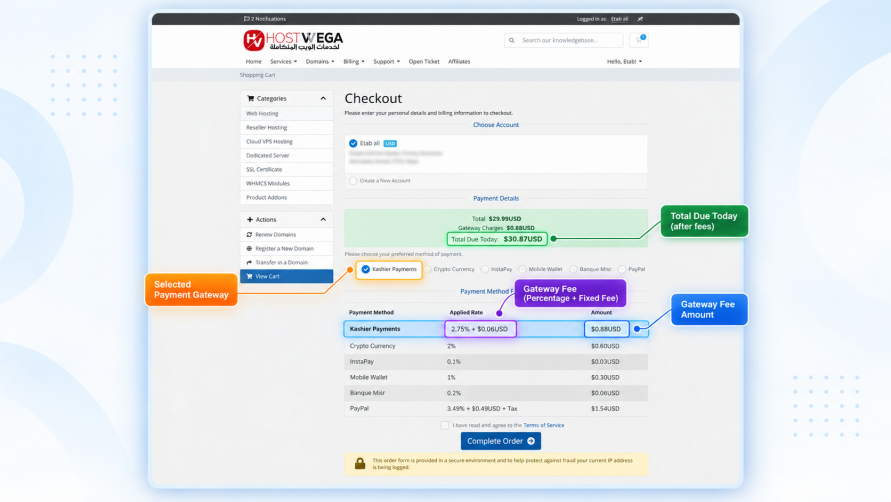Tick the Terms of Service agreement checkbox
This screenshot has height=502, width=891.
click(x=444, y=425)
